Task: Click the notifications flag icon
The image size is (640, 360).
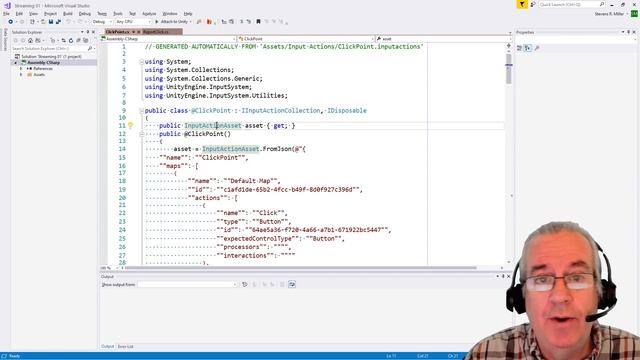Action: [522, 4]
